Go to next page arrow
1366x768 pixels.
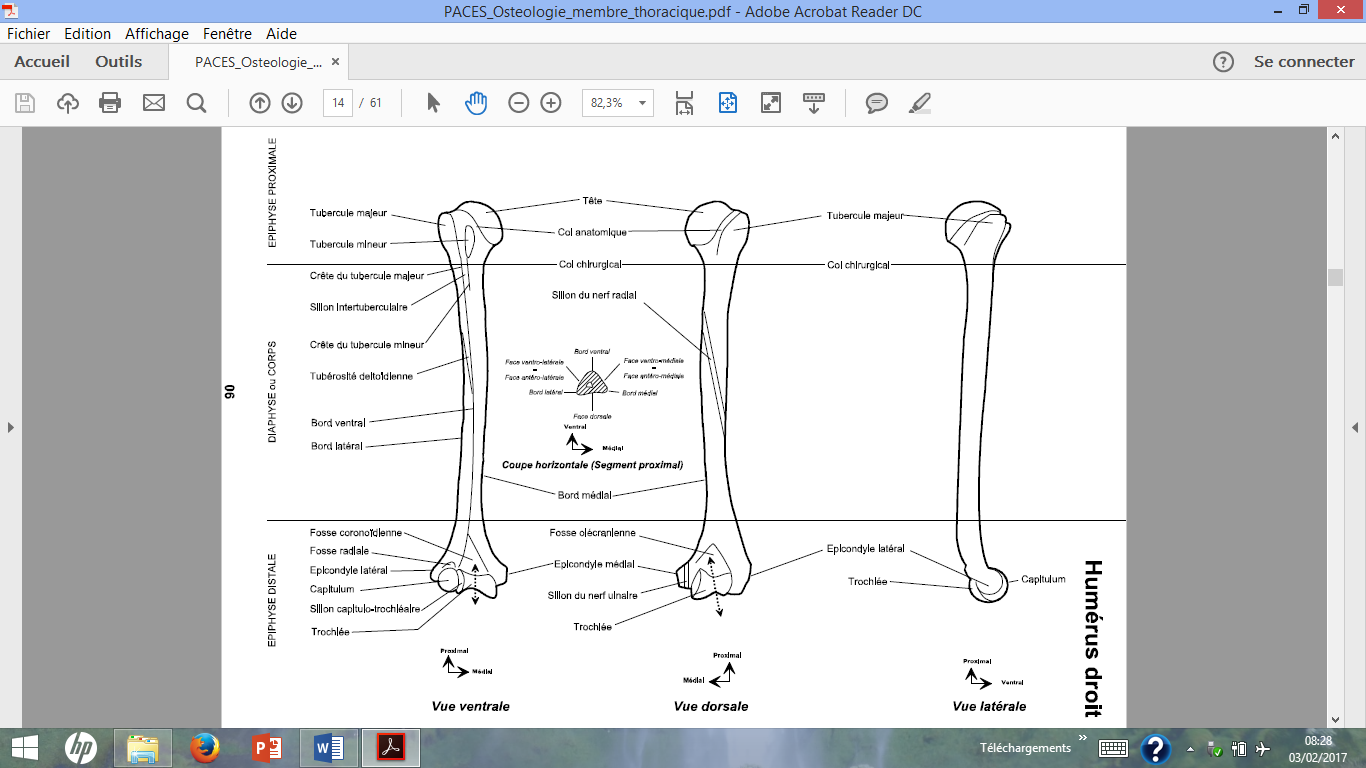coord(292,103)
